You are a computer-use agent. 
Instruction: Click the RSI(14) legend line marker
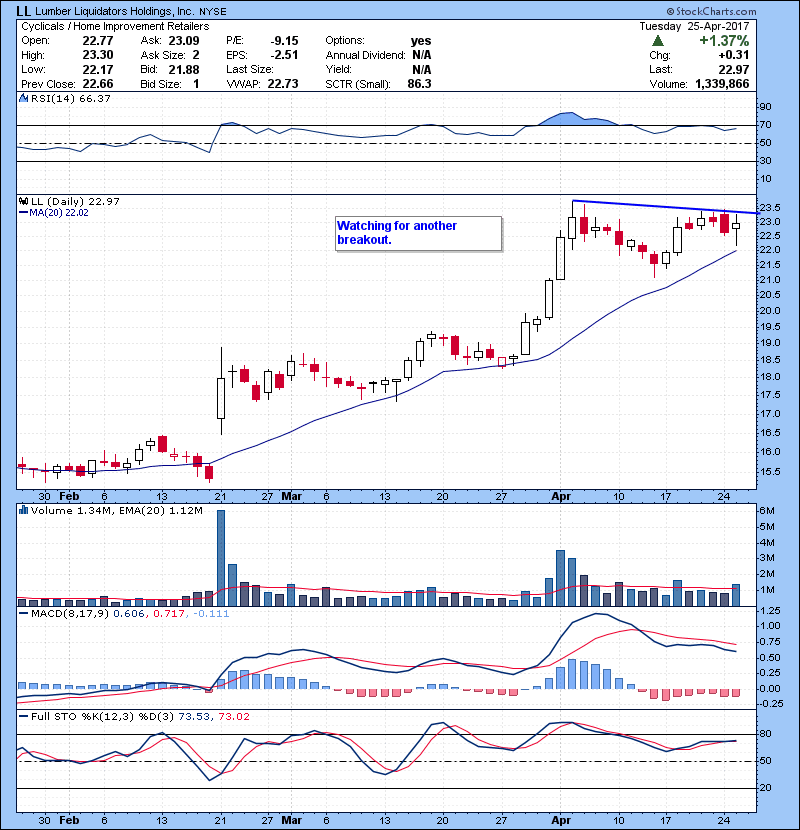tap(23, 99)
